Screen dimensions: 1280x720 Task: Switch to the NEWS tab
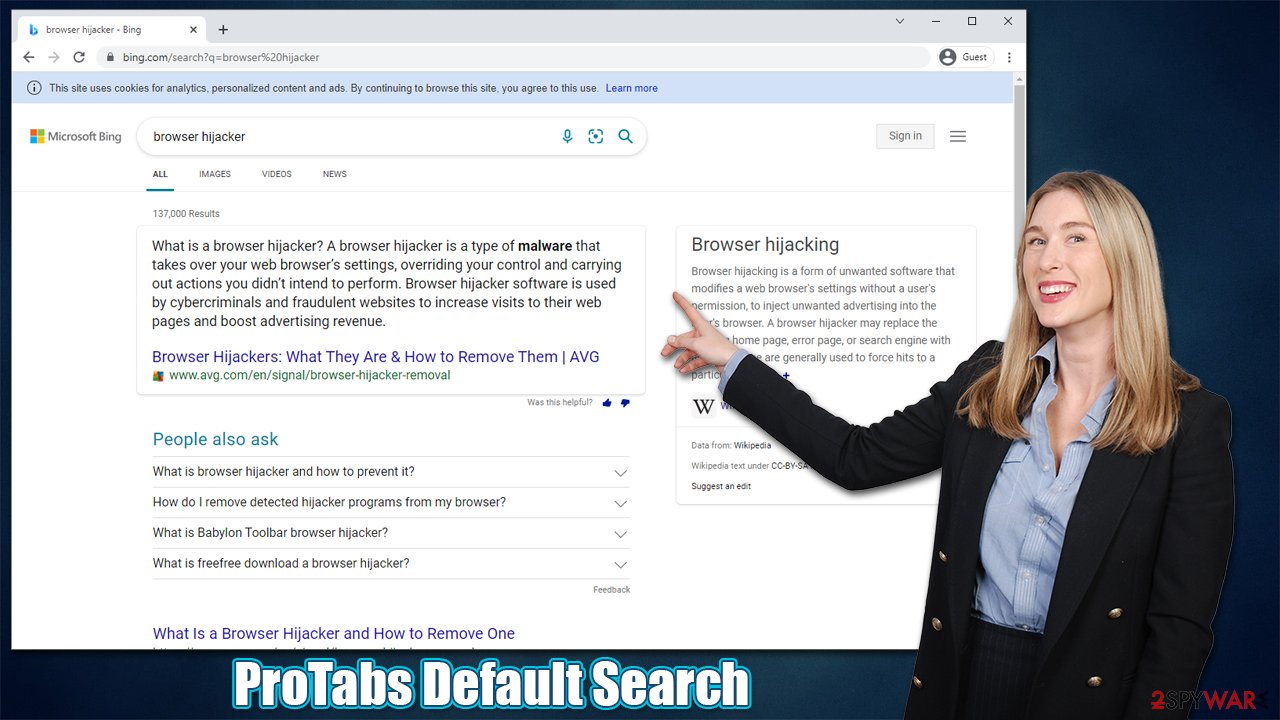pos(335,174)
